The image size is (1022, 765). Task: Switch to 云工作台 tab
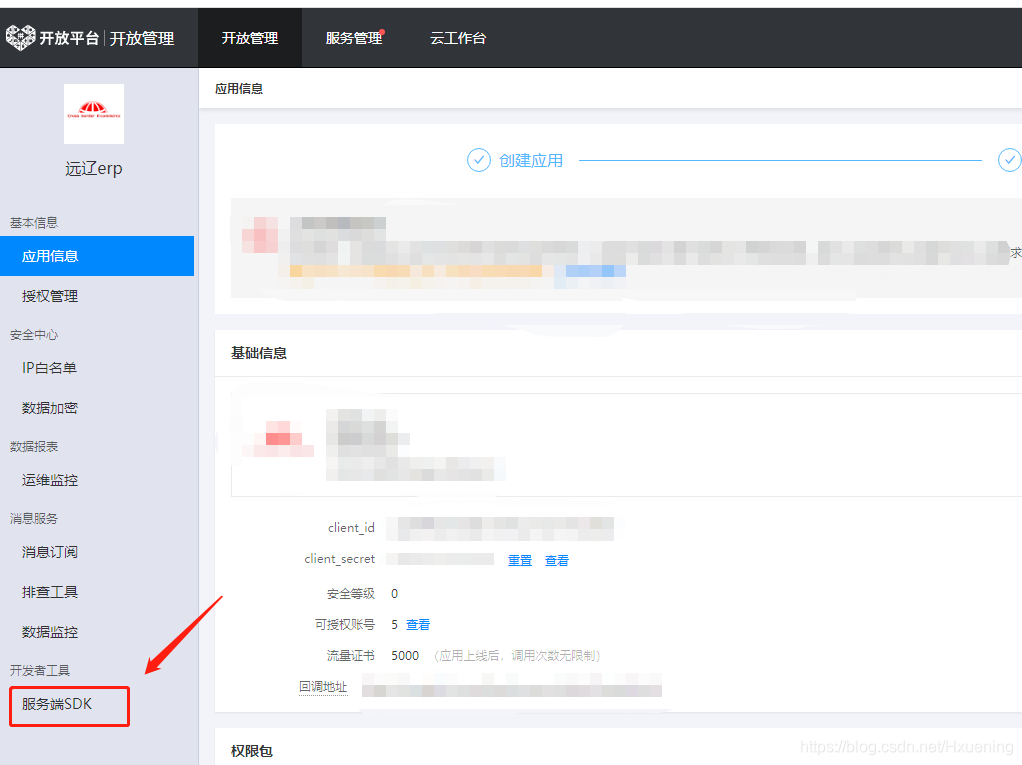(x=458, y=38)
